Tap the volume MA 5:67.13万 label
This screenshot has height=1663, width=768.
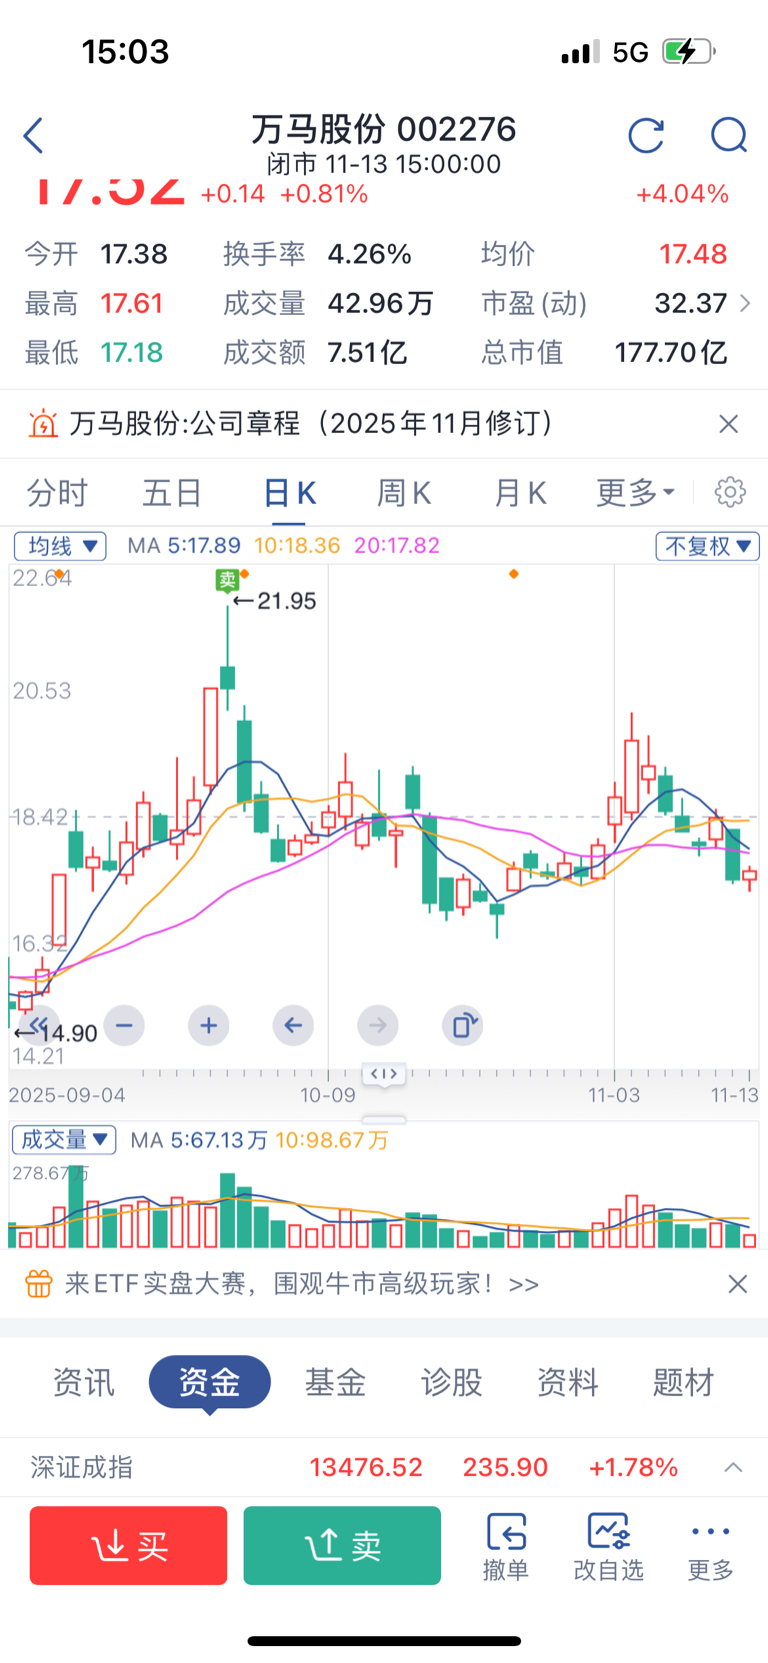point(199,1140)
